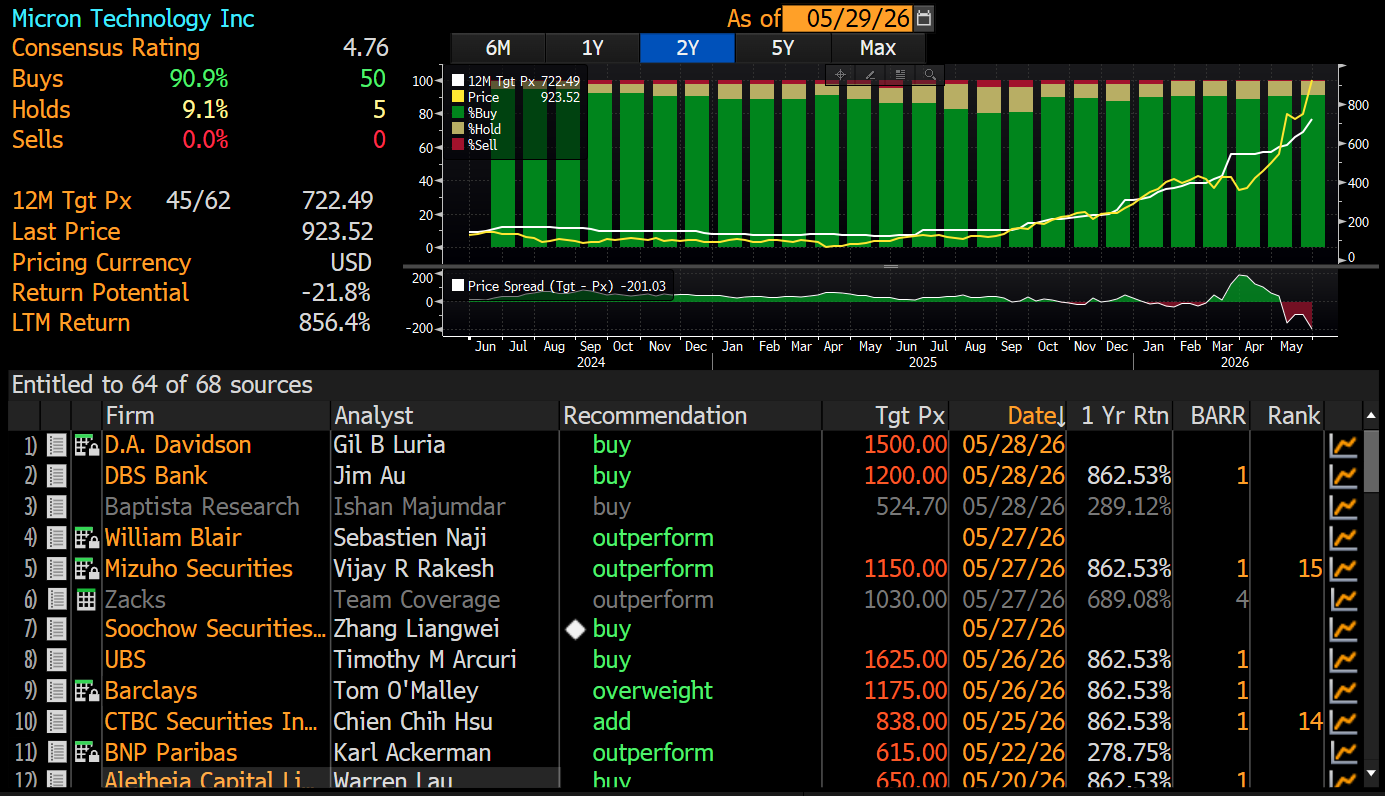The image size is (1385, 796).
Task: Open the report document icon for Baptista Research
Action: 57,507
